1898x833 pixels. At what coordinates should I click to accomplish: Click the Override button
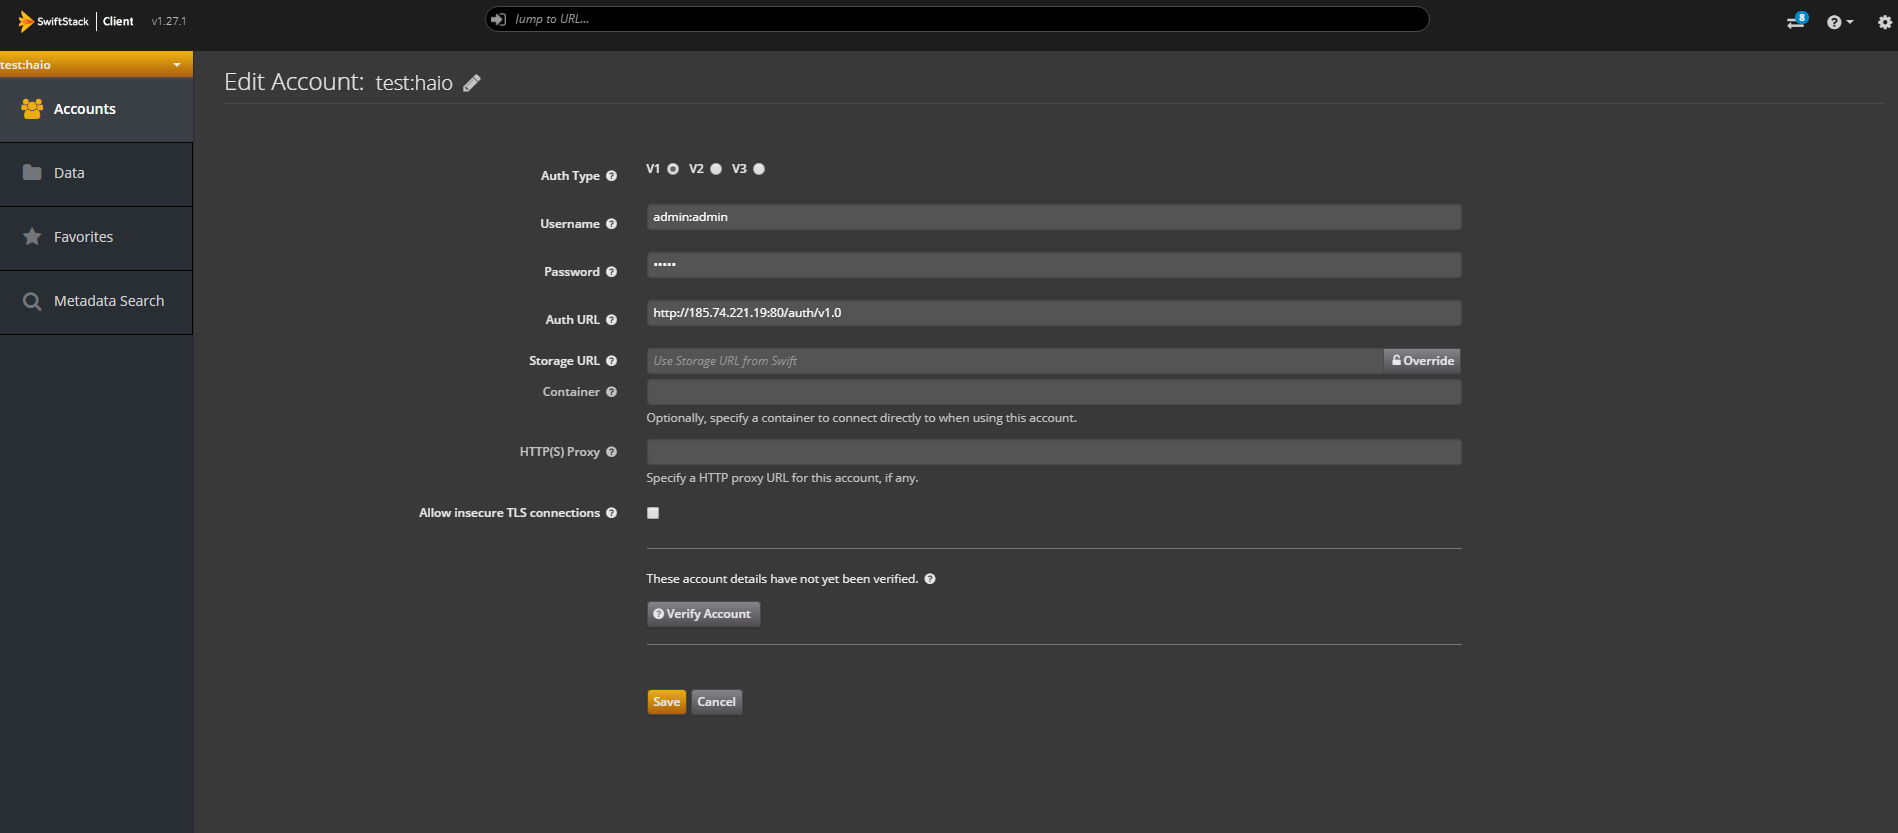(x=1422, y=361)
